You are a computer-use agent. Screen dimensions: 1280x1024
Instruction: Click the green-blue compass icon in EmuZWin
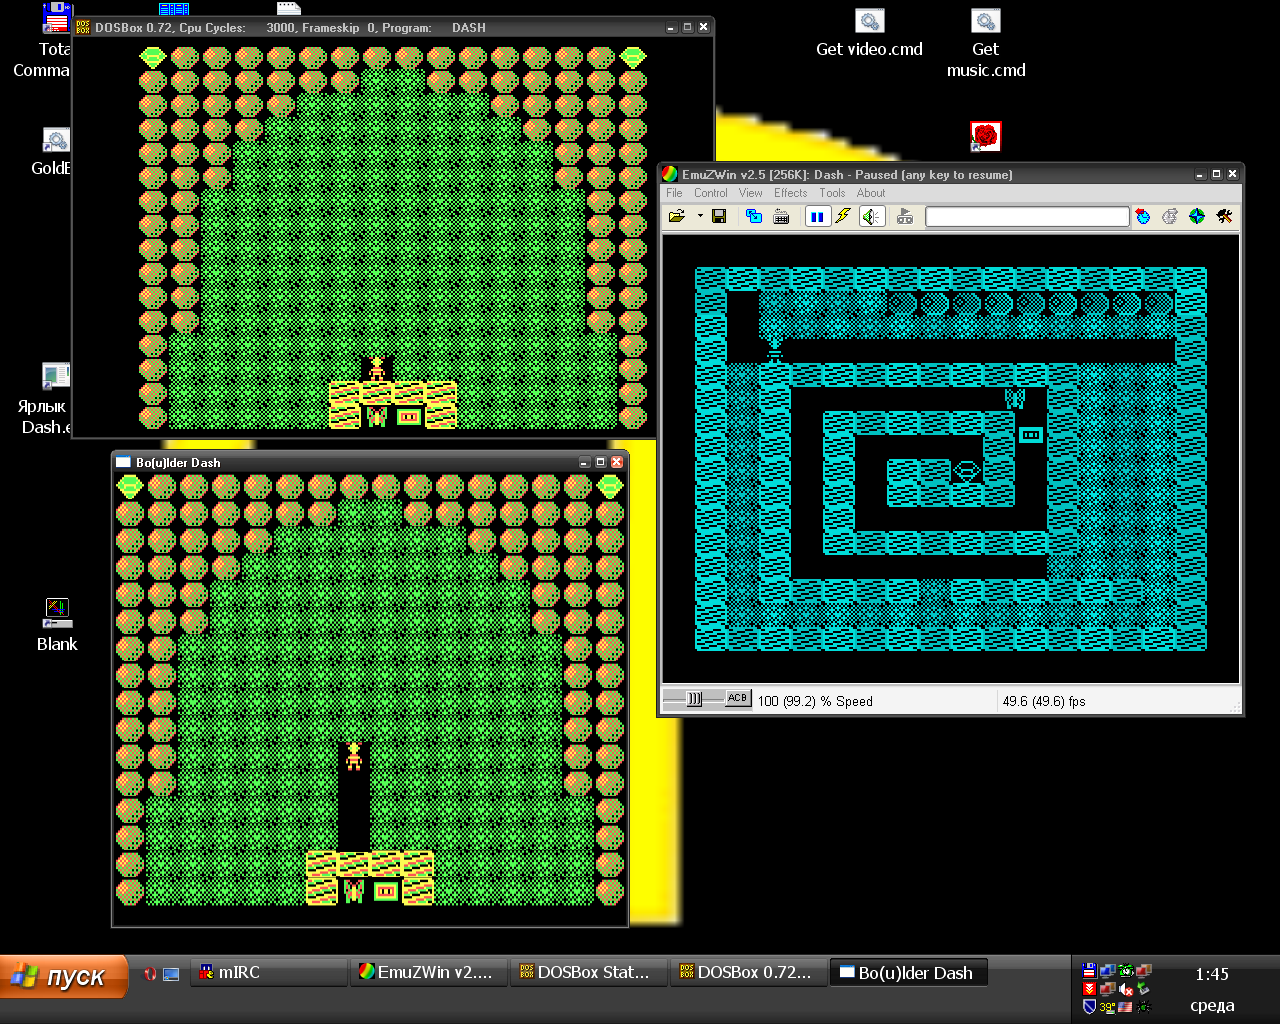click(1197, 216)
